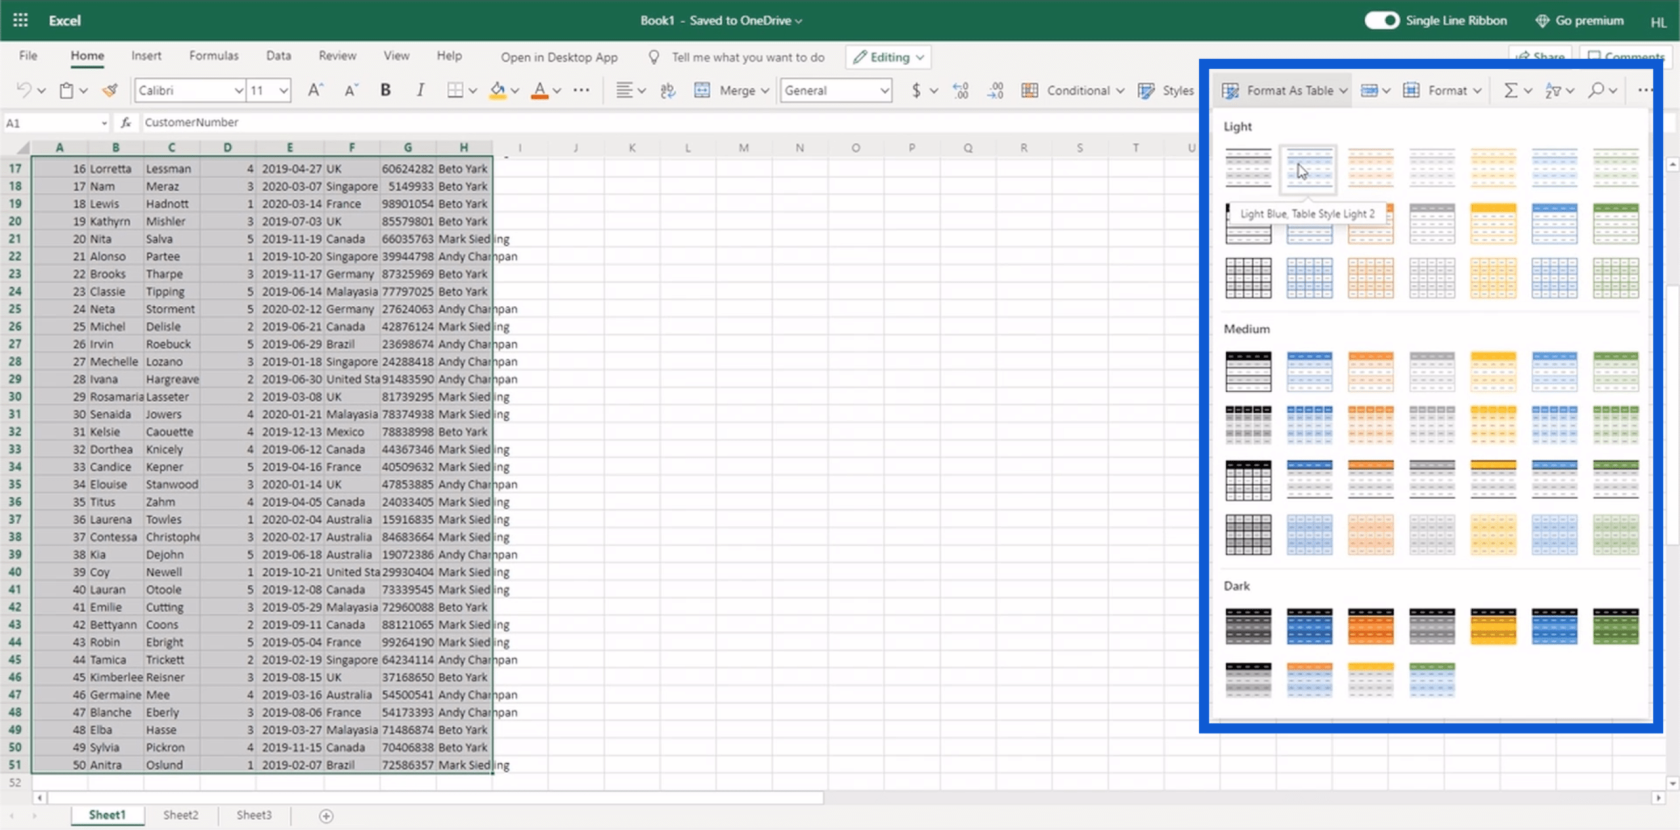The width and height of the screenshot is (1680, 830).
Task: Choose the black style in first Medium row
Action: (x=1248, y=371)
